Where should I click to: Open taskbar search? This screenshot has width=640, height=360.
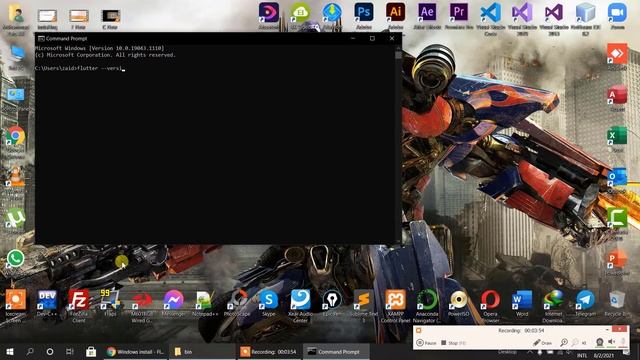(30, 351)
